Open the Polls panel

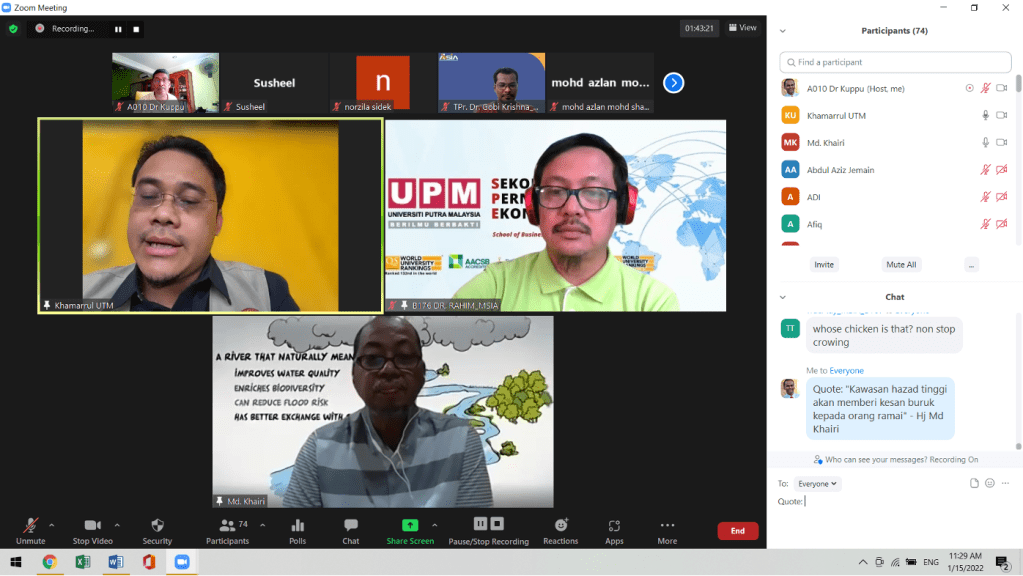click(x=297, y=530)
